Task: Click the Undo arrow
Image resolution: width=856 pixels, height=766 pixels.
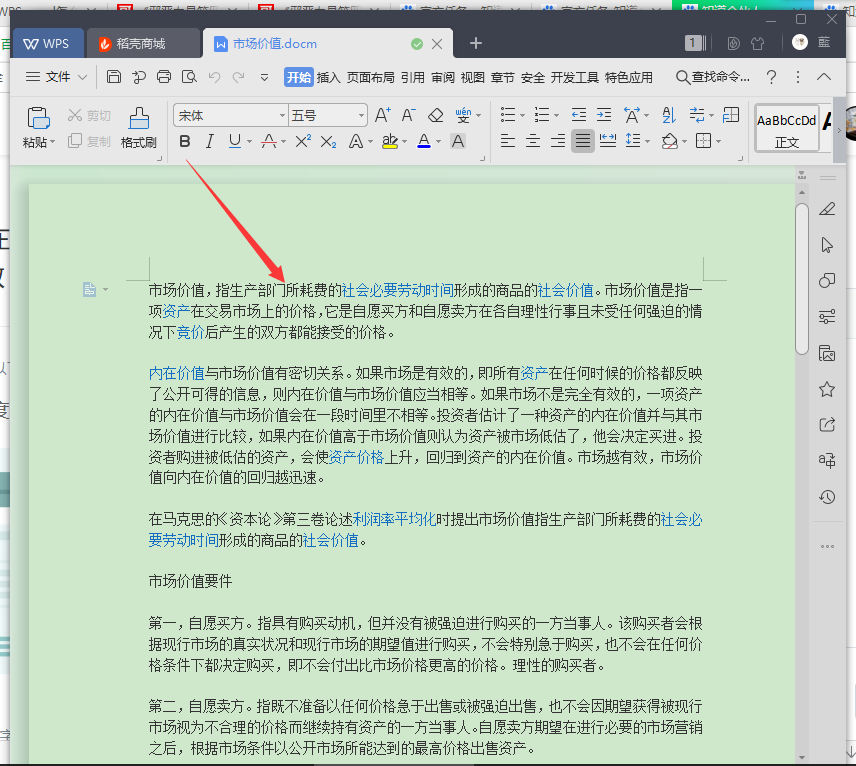Action: [x=214, y=77]
